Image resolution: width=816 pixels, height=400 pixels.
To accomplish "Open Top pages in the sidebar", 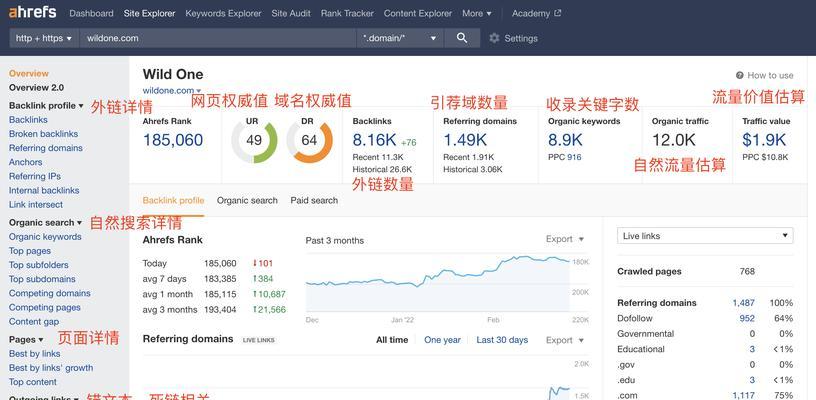I will (30, 251).
